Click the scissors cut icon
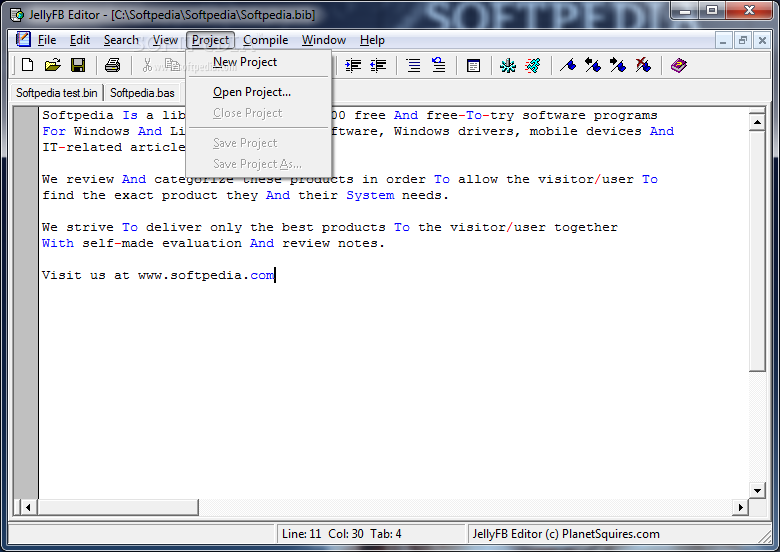Viewport: 780px width, 552px height. click(x=147, y=65)
